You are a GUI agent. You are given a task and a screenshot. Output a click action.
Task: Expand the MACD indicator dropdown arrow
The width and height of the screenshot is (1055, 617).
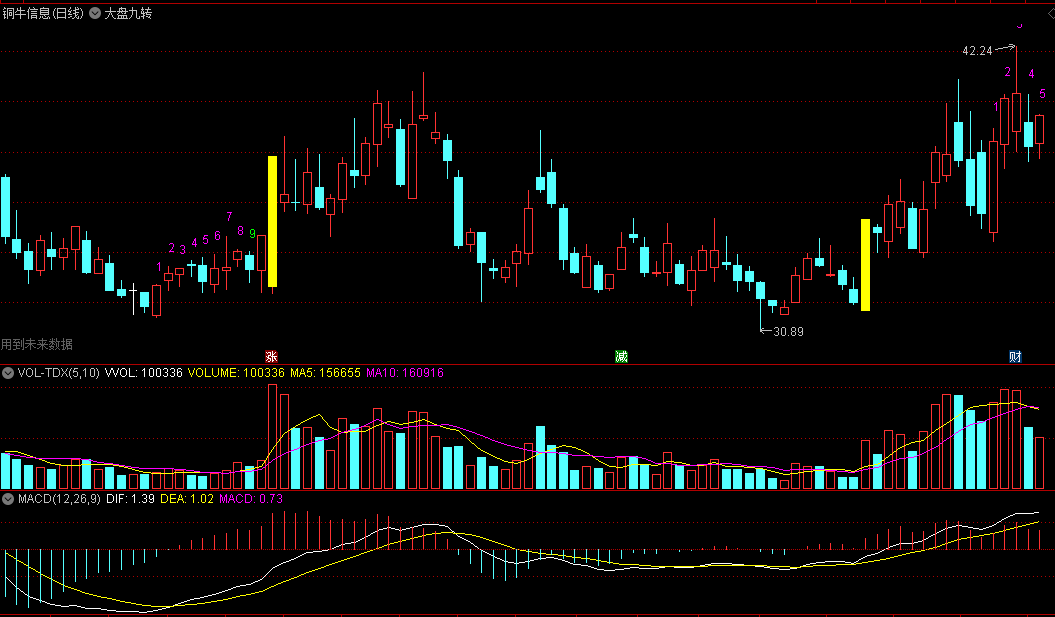8,499
